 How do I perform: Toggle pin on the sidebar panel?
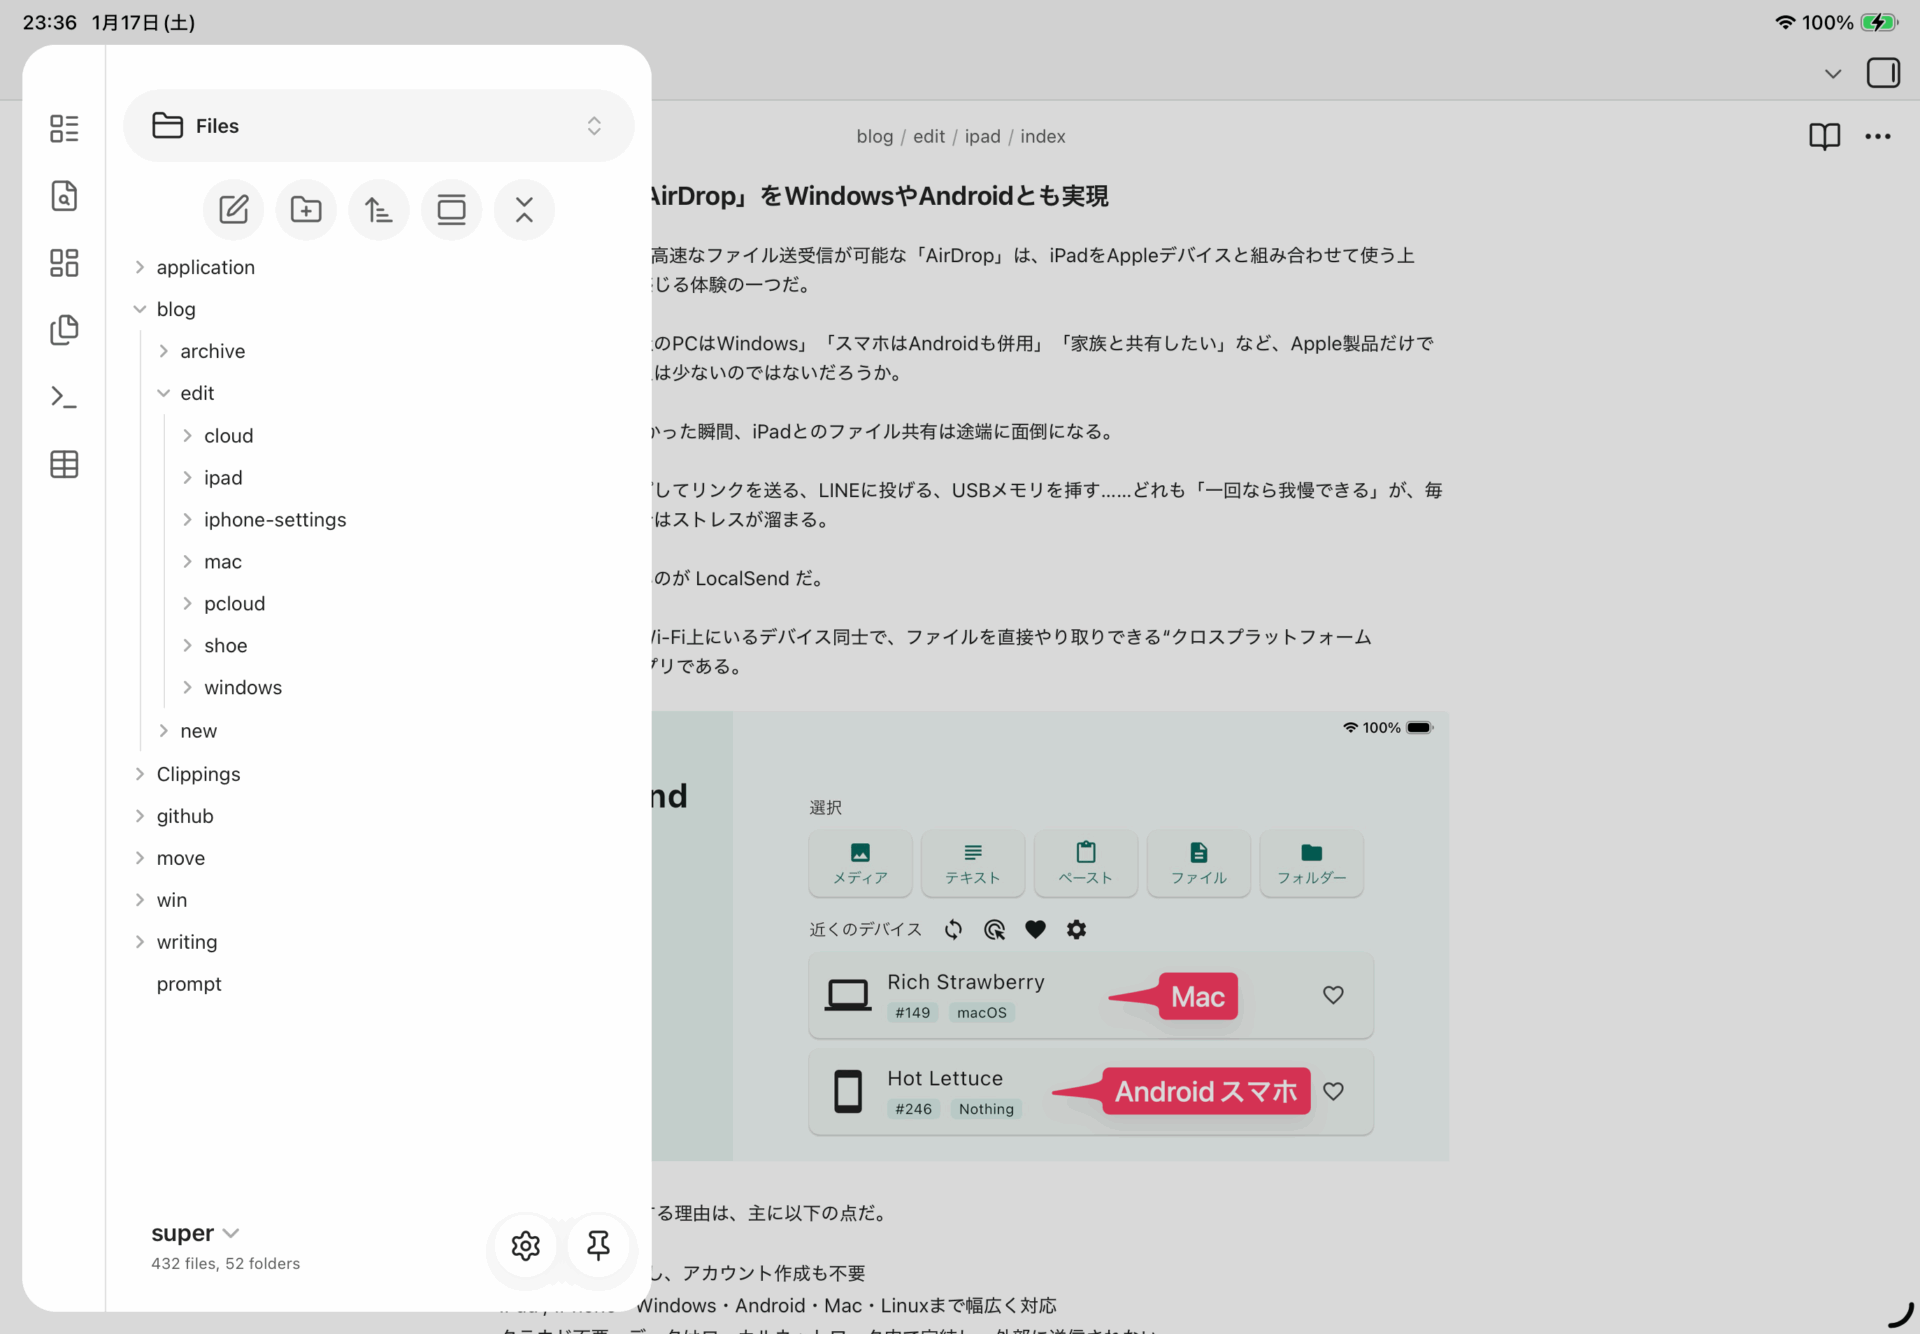598,1245
